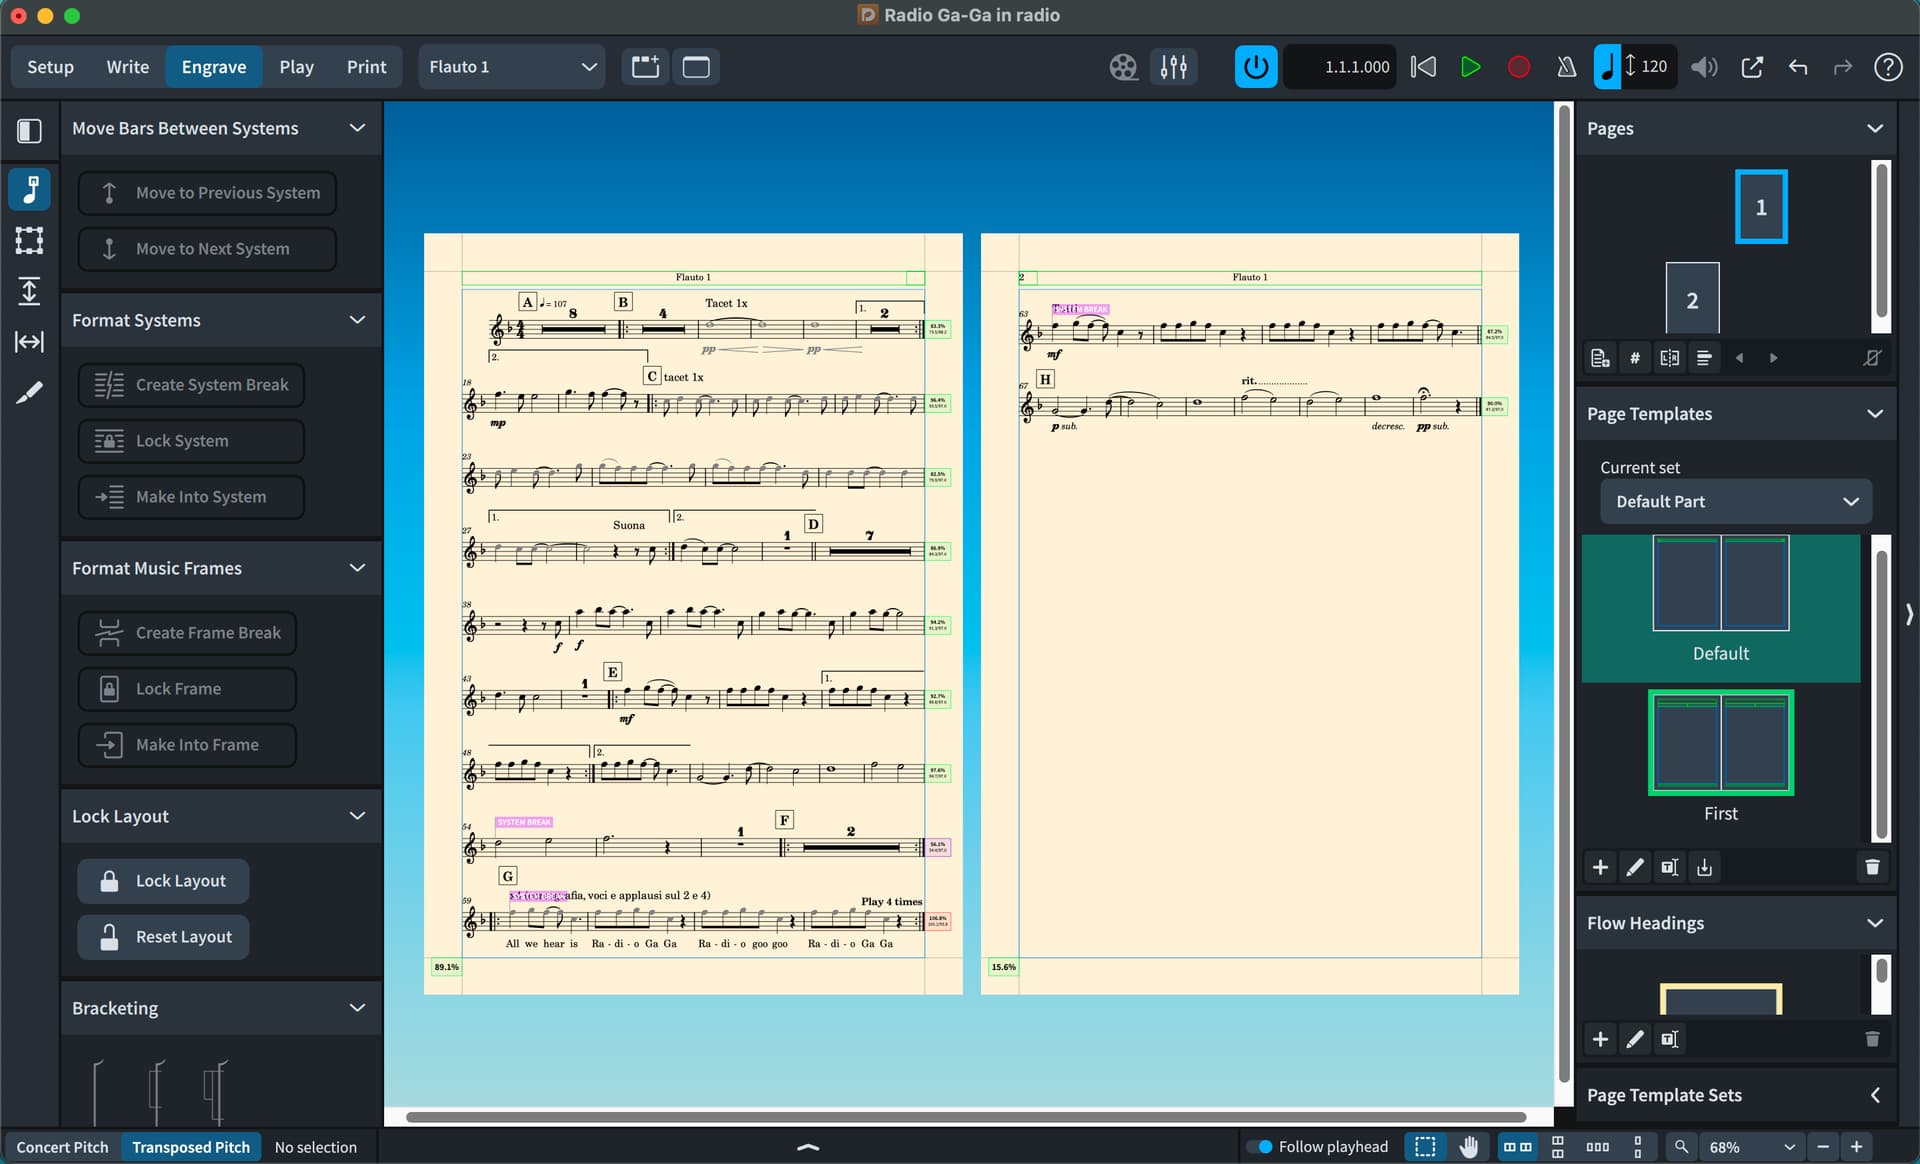Click the Lock Layout button
The image size is (1920, 1164).
pos(163,881)
